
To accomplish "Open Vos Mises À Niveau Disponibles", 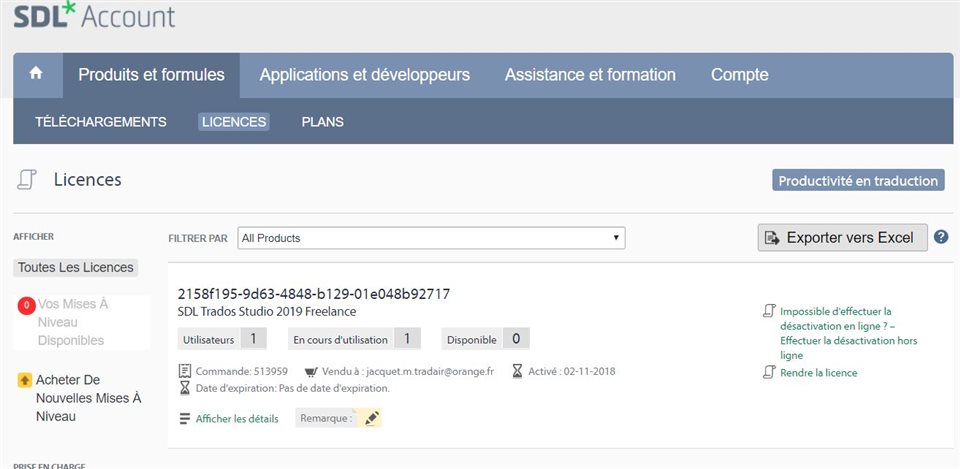I will (x=71, y=322).
